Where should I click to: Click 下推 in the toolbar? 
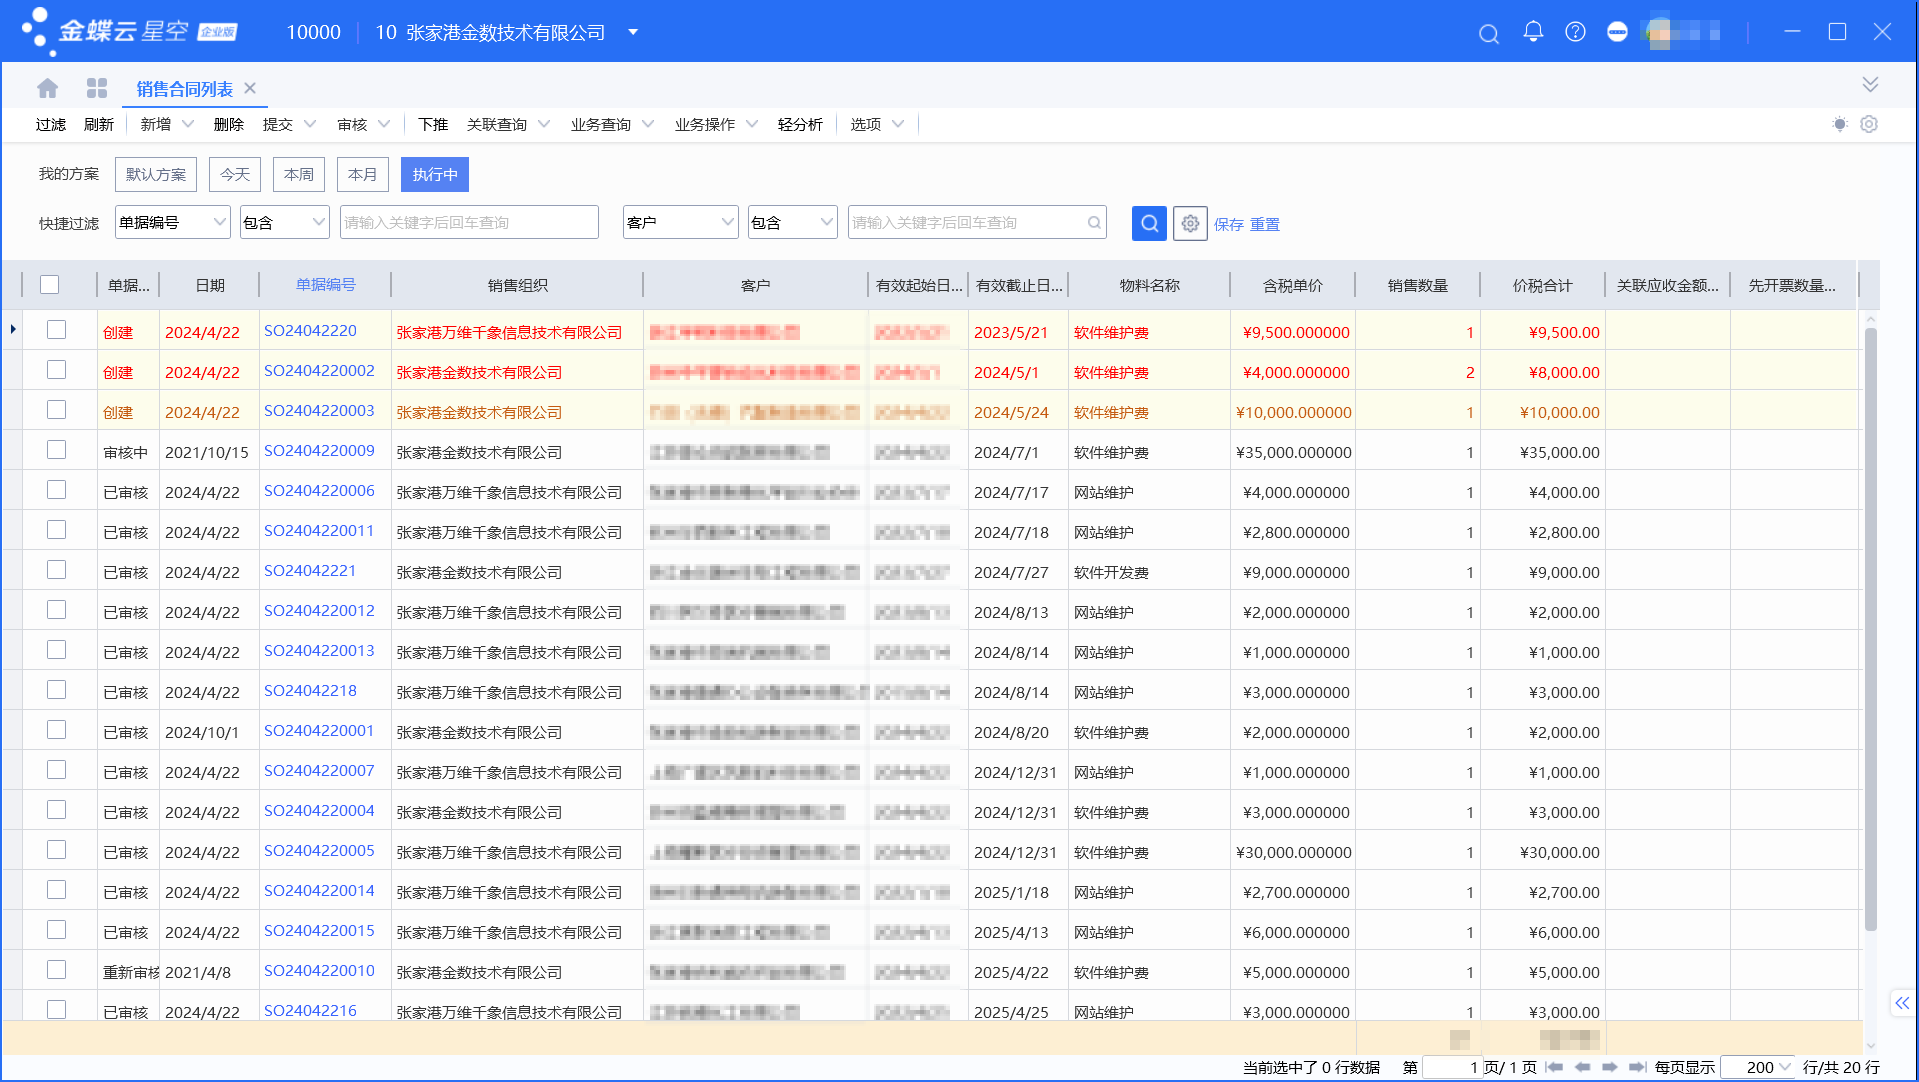click(x=433, y=124)
